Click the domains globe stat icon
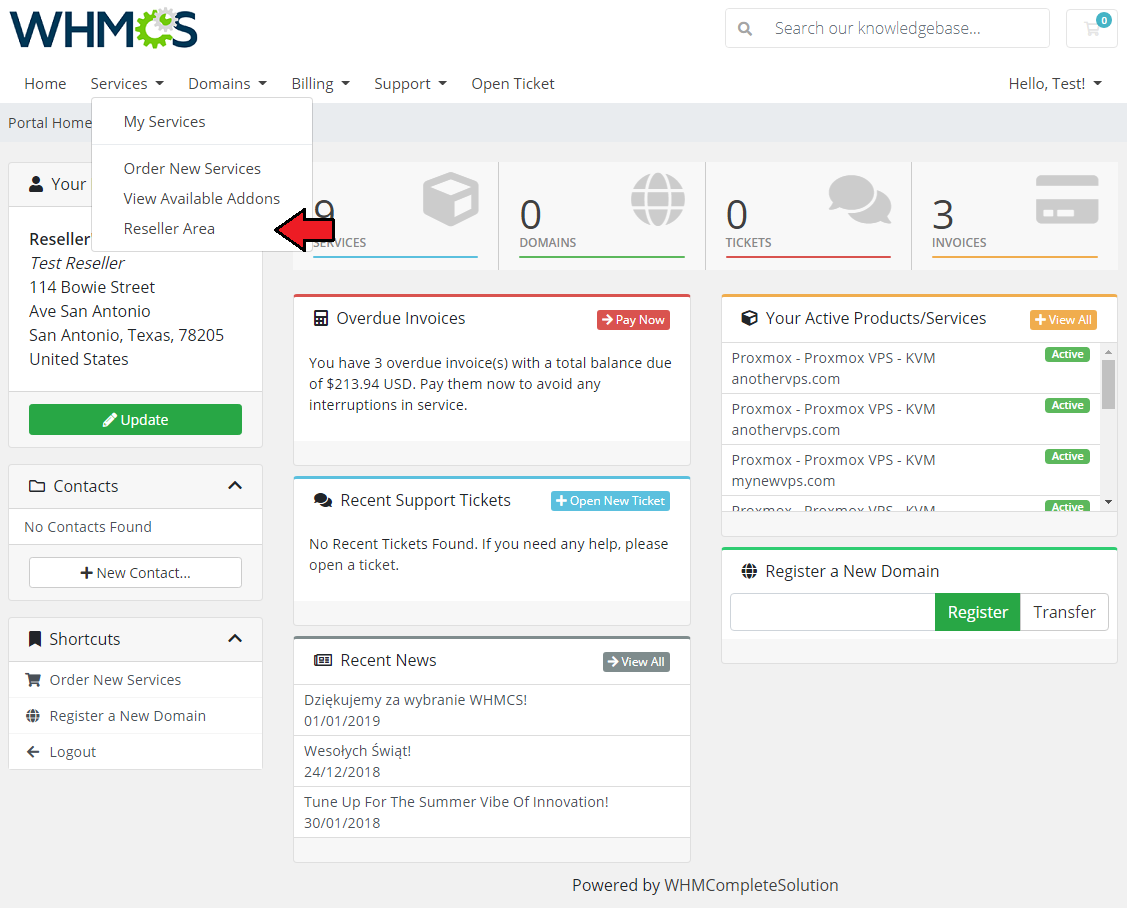 (x=658, y=199)
